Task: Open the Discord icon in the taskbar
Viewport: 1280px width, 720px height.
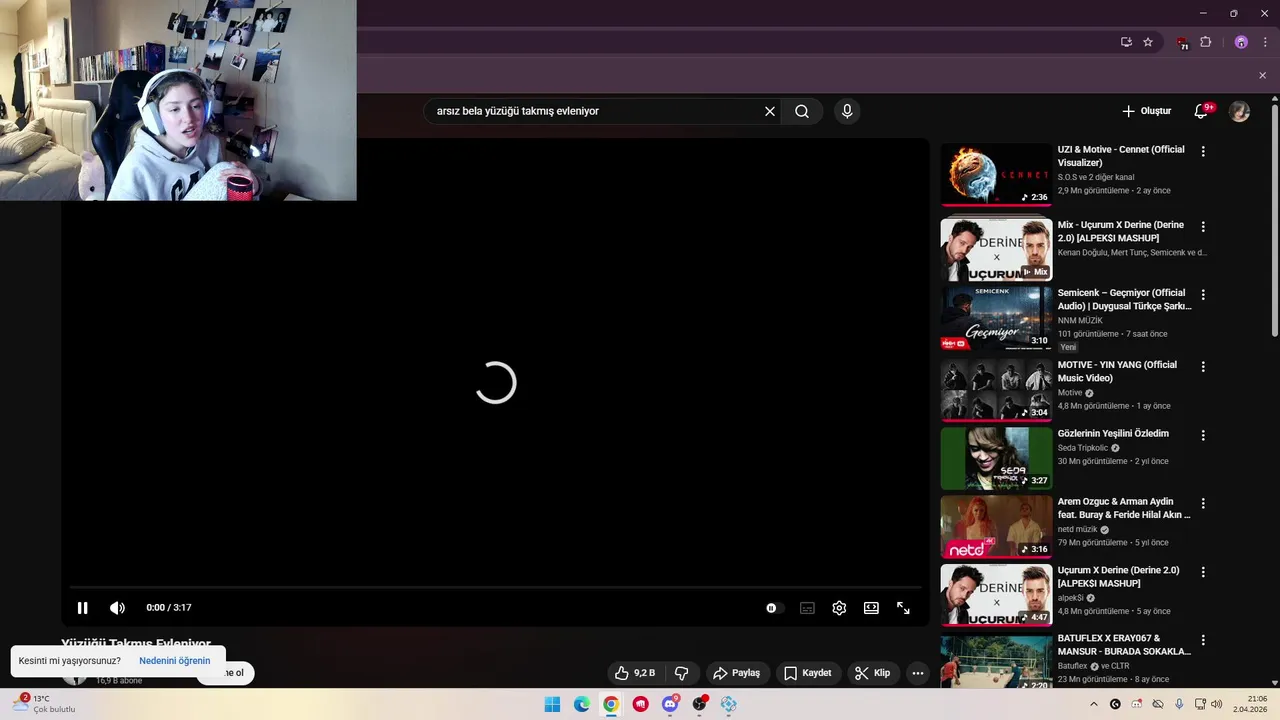Action: coord(670,704)
